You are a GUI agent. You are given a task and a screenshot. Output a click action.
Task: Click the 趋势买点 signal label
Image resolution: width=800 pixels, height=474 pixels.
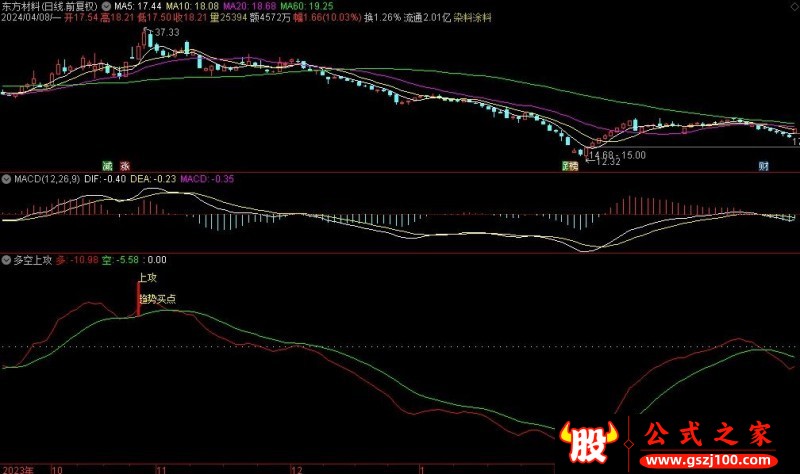click(158, 299)
